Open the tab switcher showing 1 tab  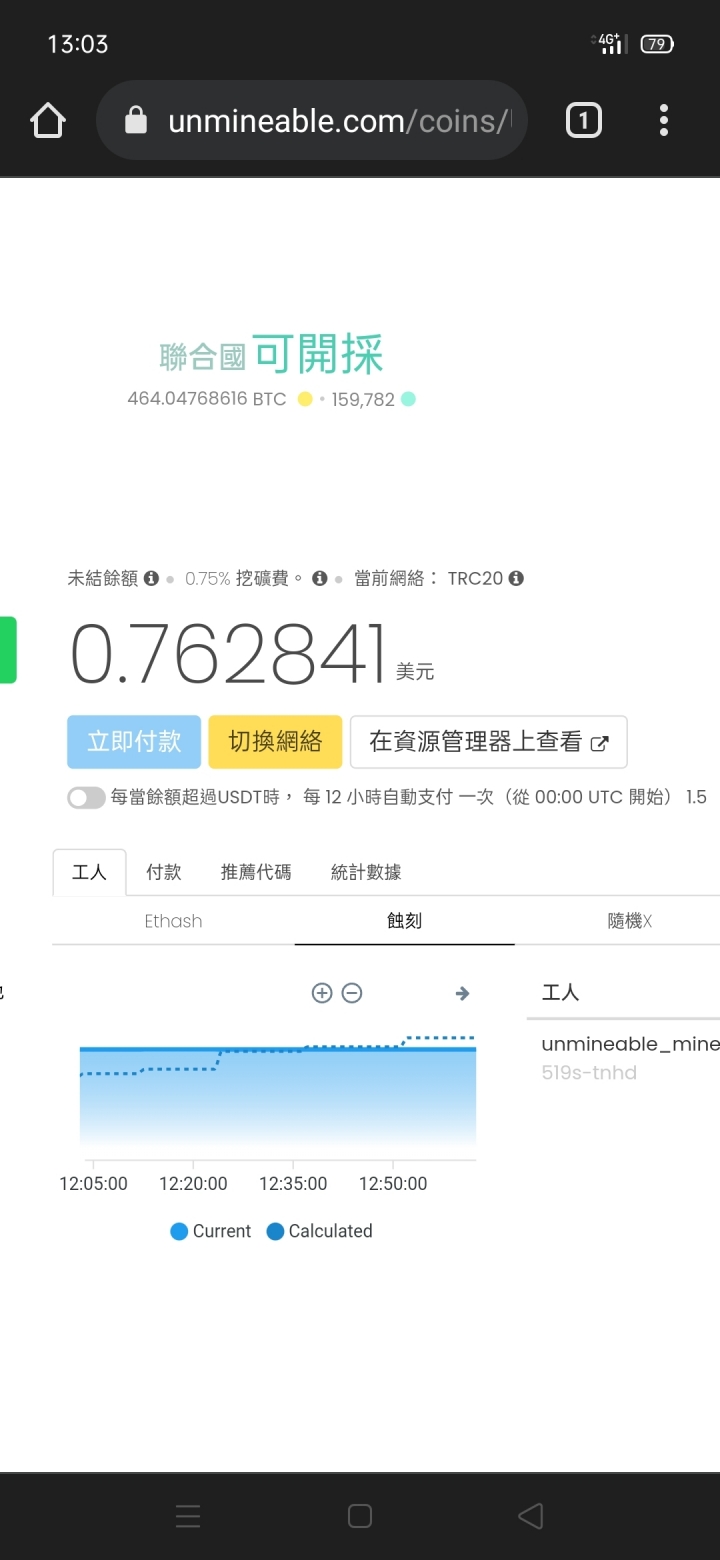click(584, 121)
